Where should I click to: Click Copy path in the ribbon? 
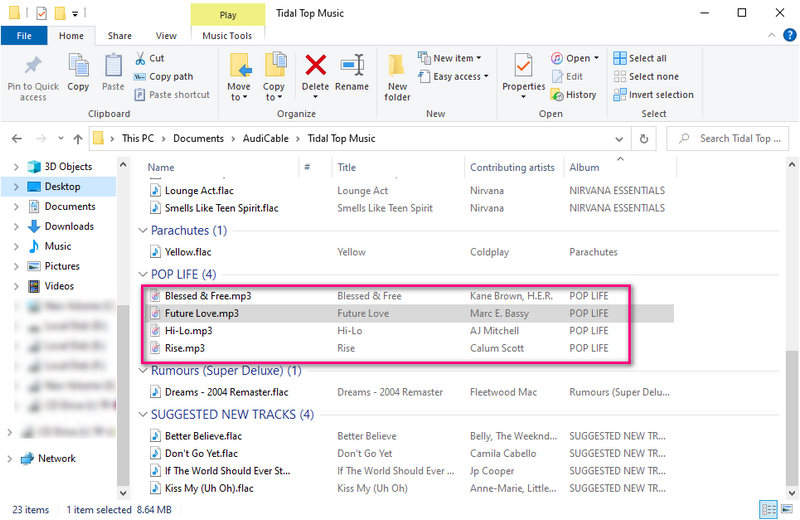[163, 77]
